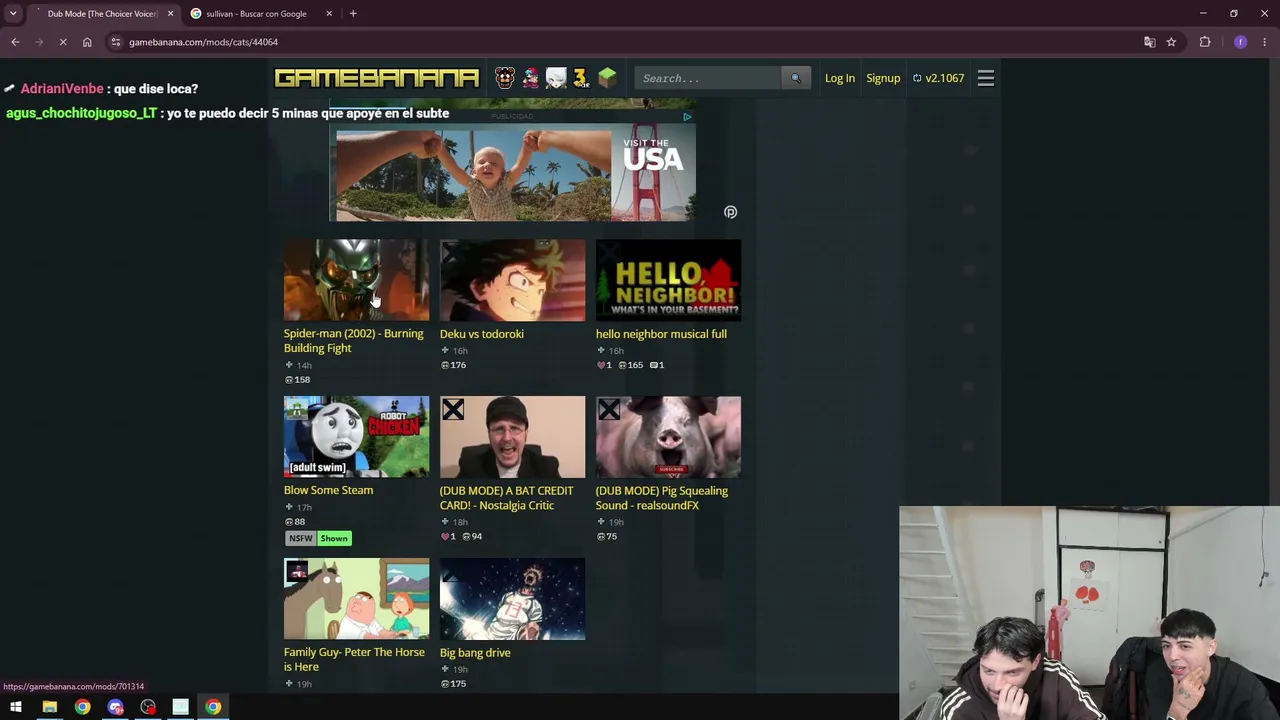Expand the tab search dropdown

point(13,13)
